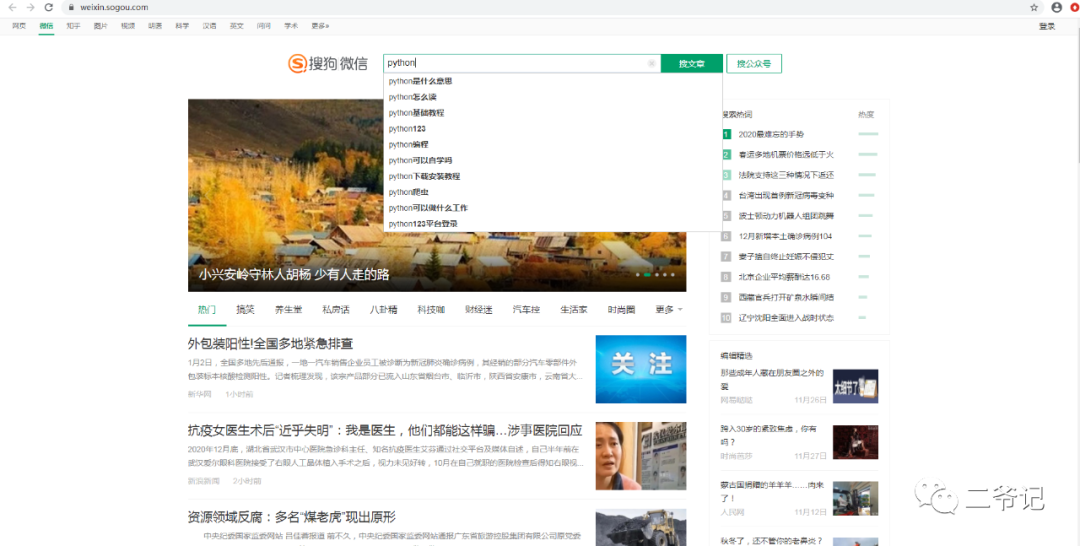This screenshot has width=1080, height=546.
Task: Click the browser back arrow
Action: coord(12,7)
